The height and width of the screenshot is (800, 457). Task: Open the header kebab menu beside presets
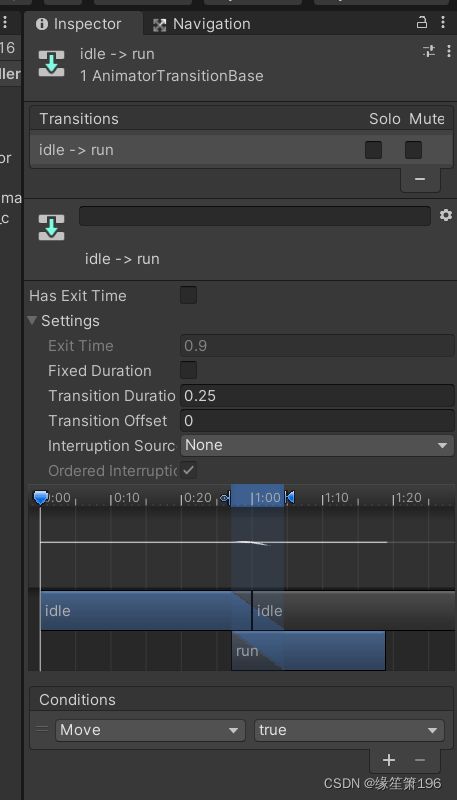[448, 51]
